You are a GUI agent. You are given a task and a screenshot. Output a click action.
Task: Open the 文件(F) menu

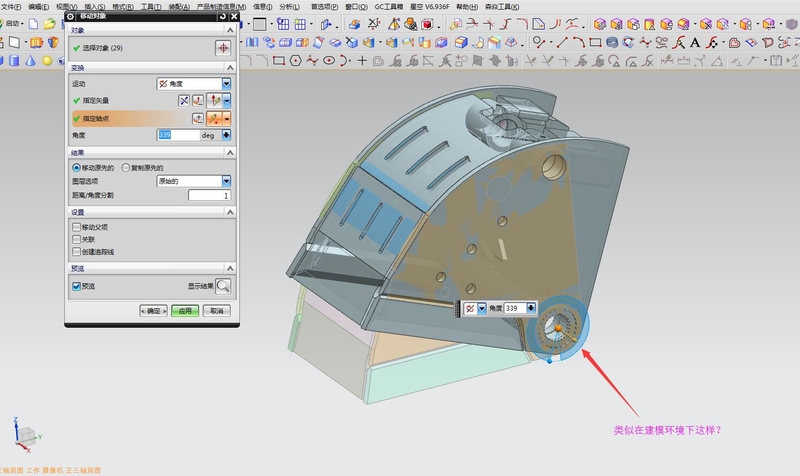pyautogui.click(x=11, y=7)
